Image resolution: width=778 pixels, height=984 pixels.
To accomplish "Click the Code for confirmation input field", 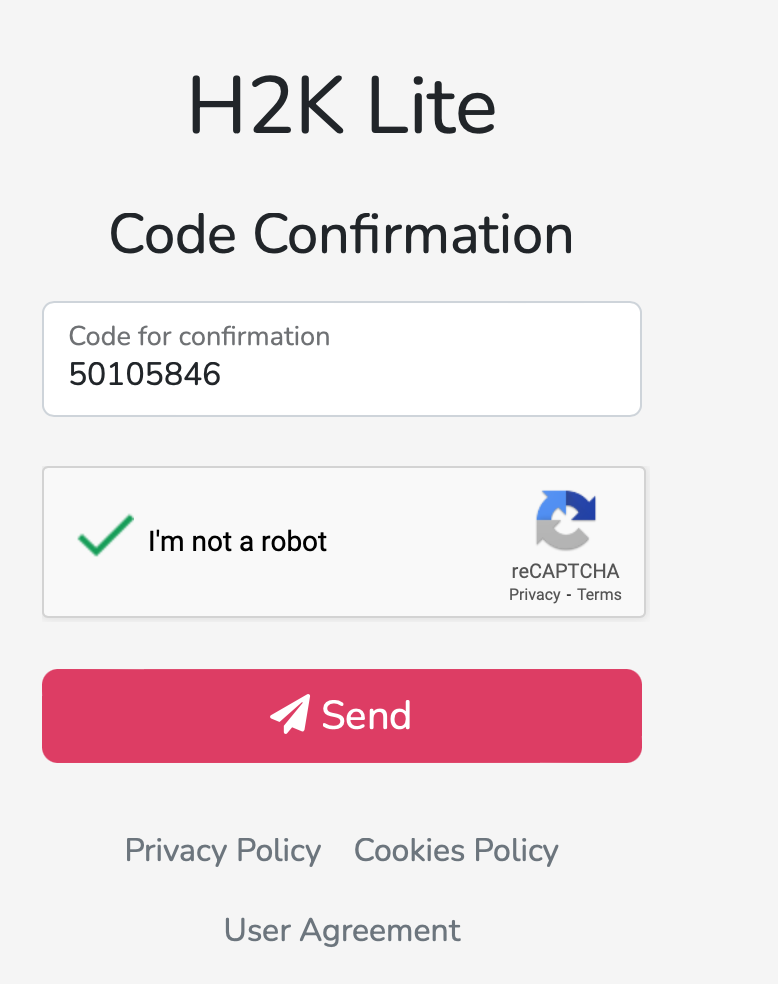I will pyautogui.click(x=341, y=358).
